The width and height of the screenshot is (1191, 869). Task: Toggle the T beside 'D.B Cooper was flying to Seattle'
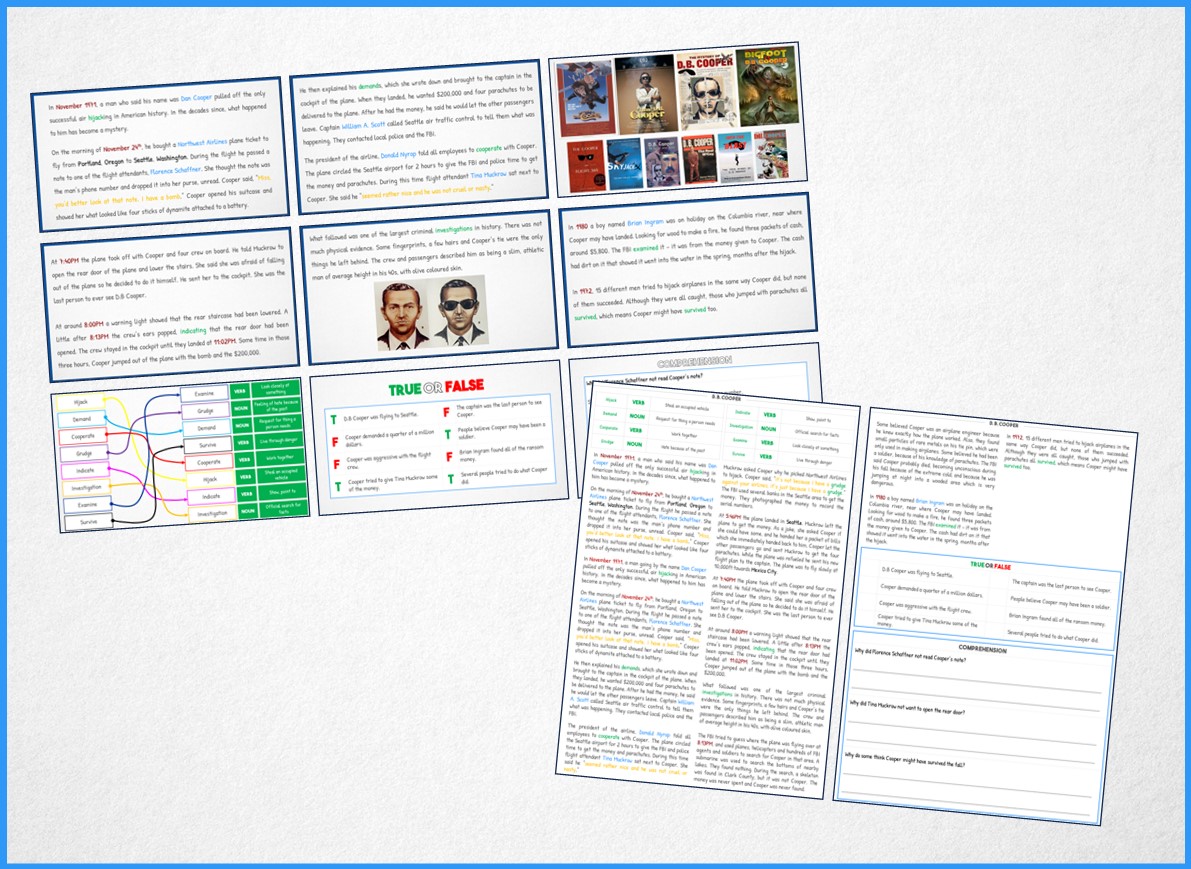[334, 419]
